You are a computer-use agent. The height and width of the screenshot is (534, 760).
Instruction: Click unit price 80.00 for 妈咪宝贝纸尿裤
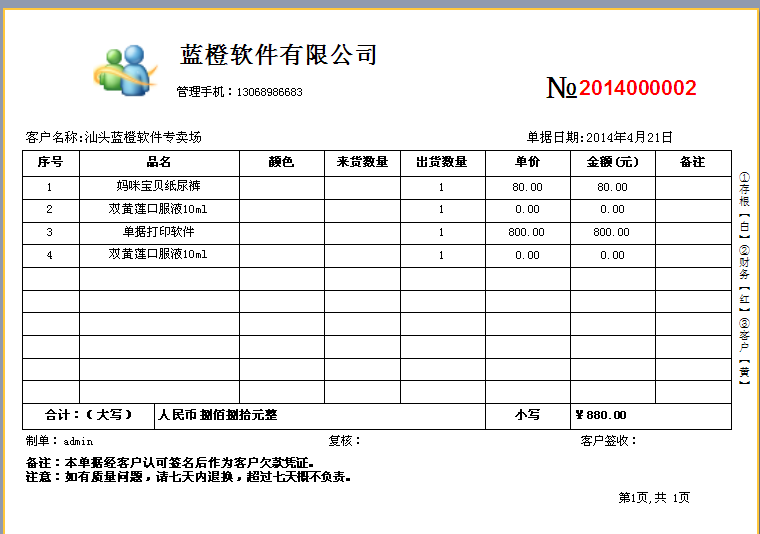527,188
